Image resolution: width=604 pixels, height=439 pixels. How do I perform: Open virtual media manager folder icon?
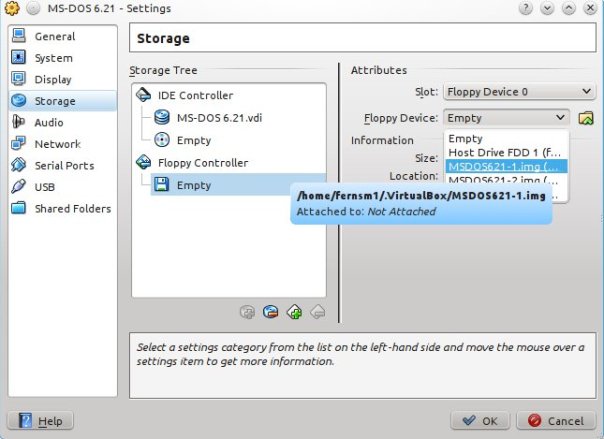[x=586, y=118]
